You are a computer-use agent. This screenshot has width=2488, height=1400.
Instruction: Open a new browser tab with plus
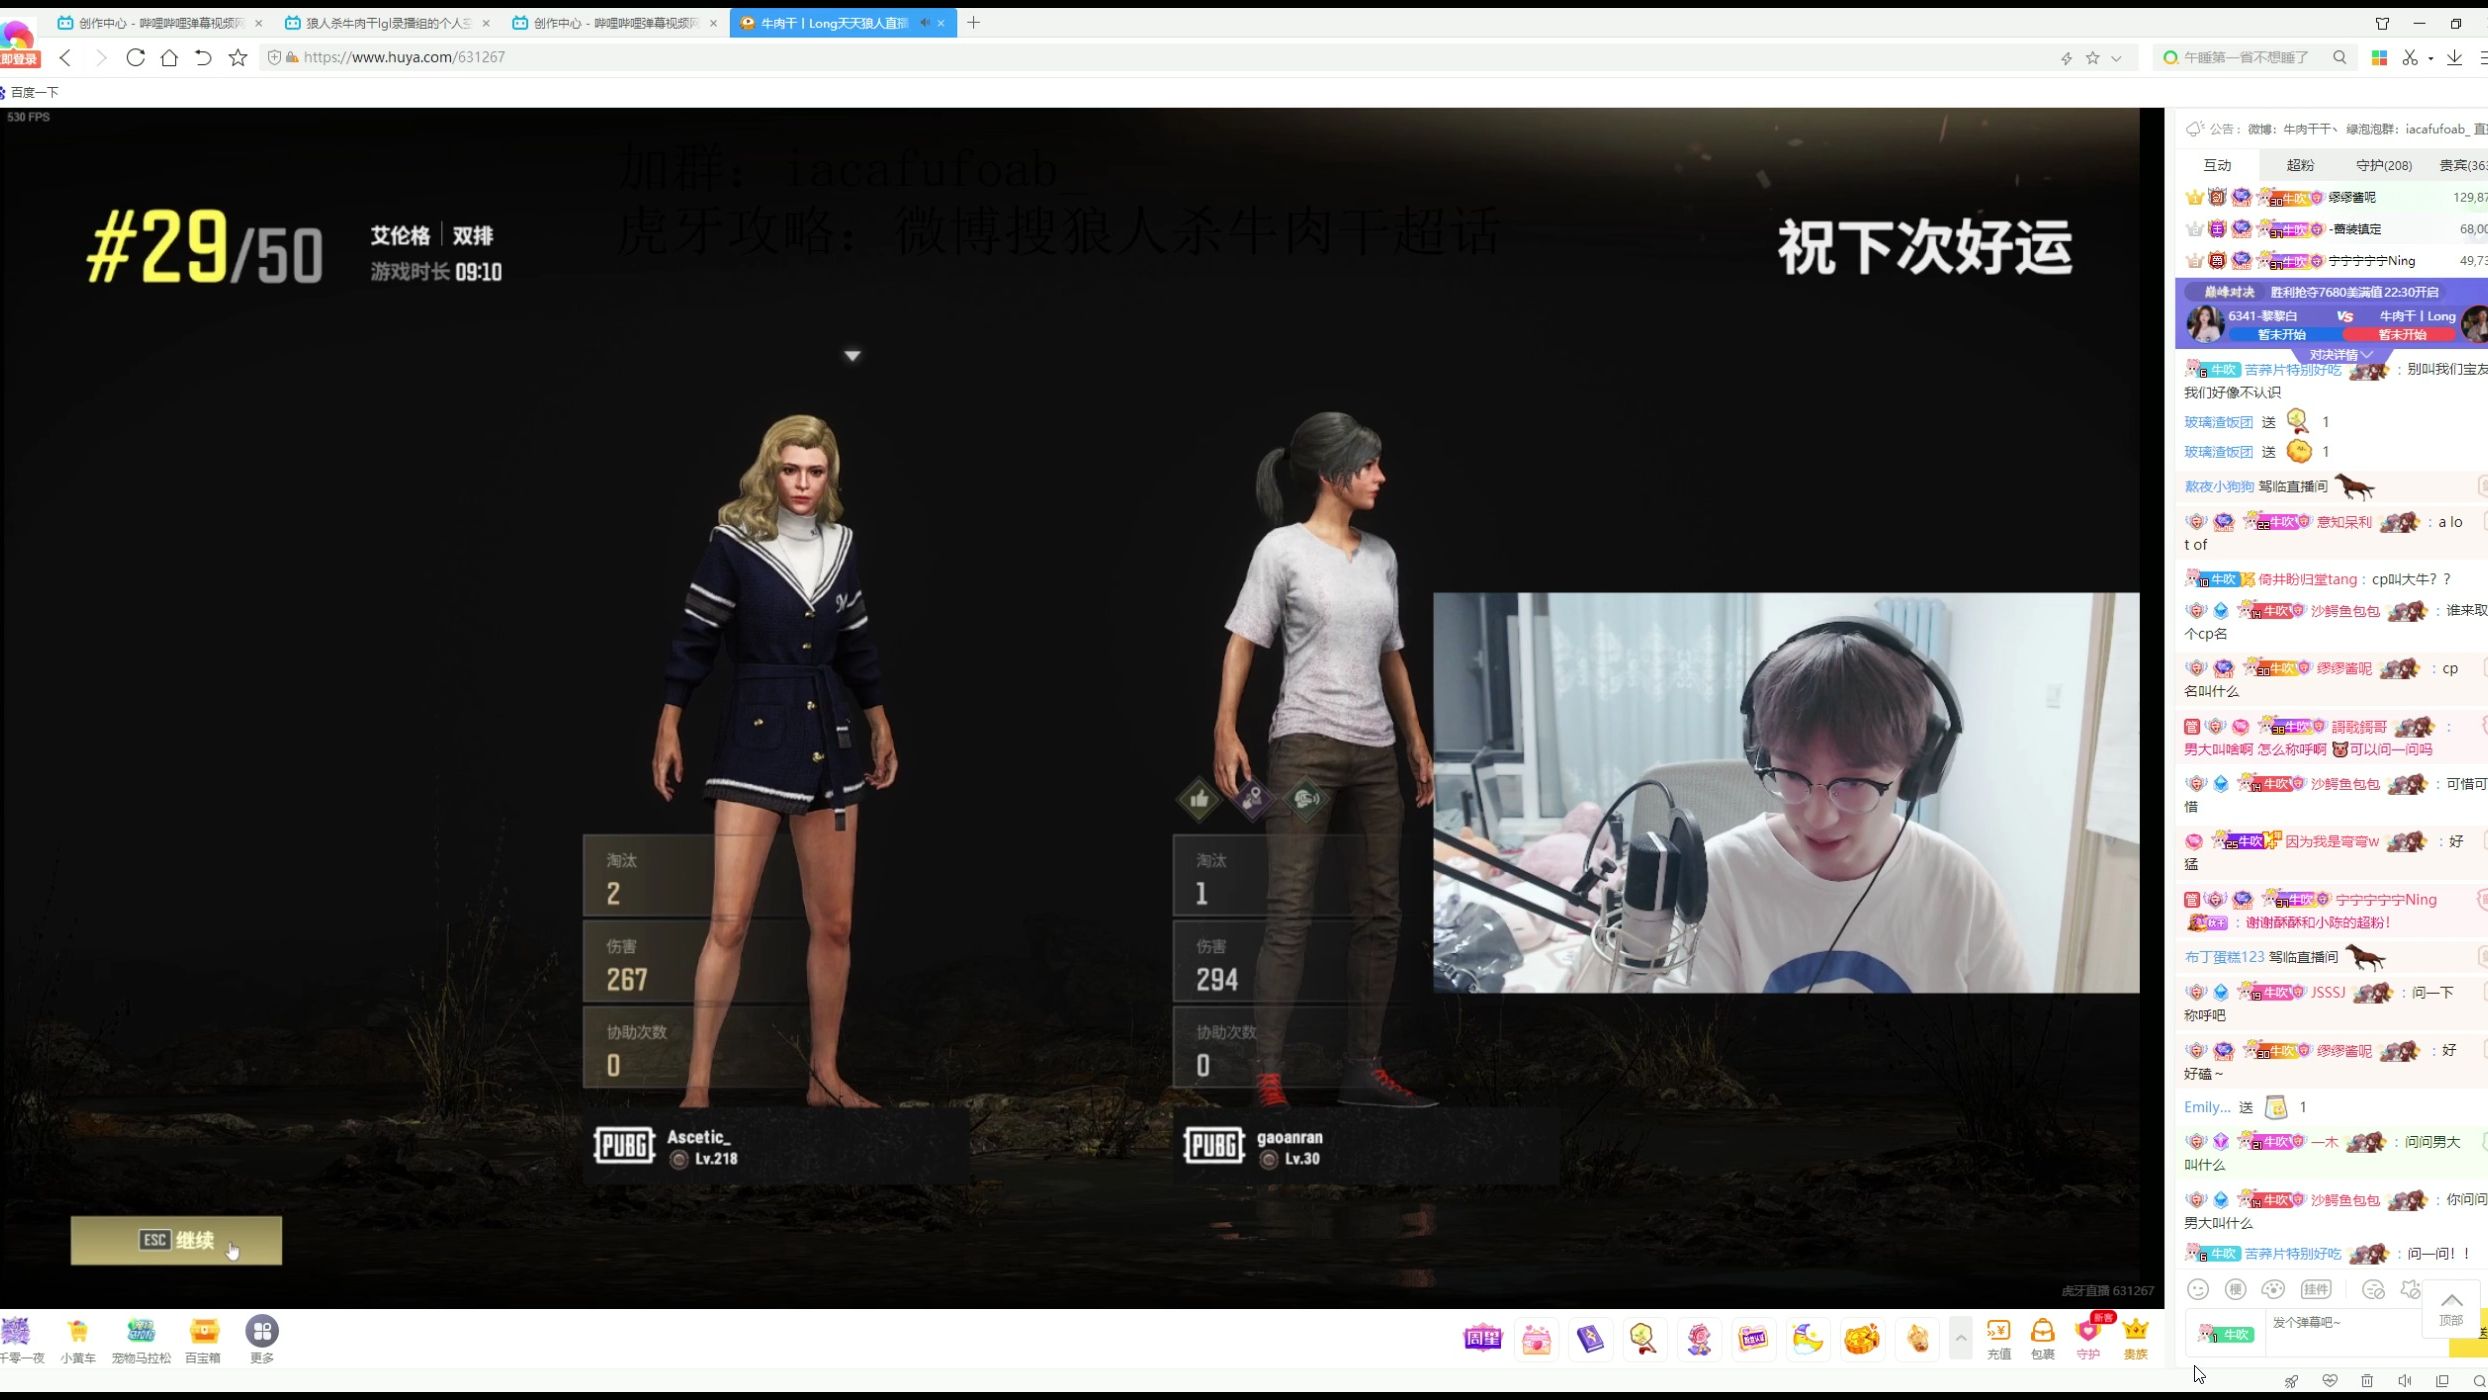tap(973, 22)
